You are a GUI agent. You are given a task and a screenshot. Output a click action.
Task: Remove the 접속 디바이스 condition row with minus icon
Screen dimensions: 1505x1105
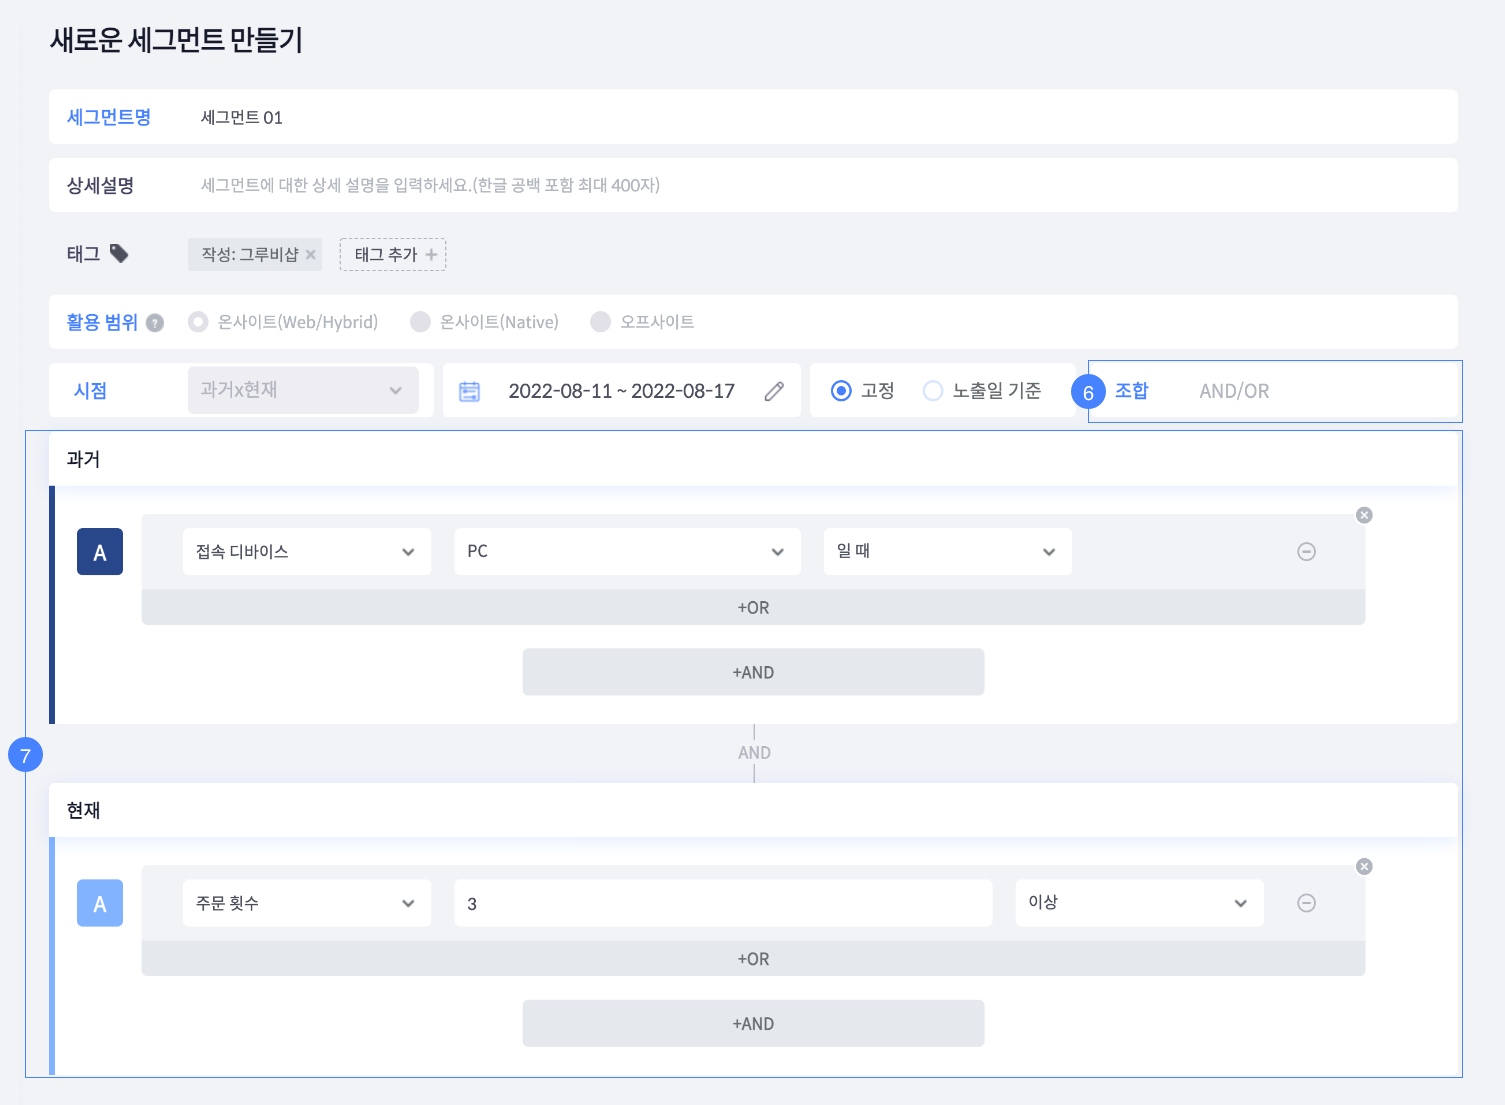pos(1306,552)
